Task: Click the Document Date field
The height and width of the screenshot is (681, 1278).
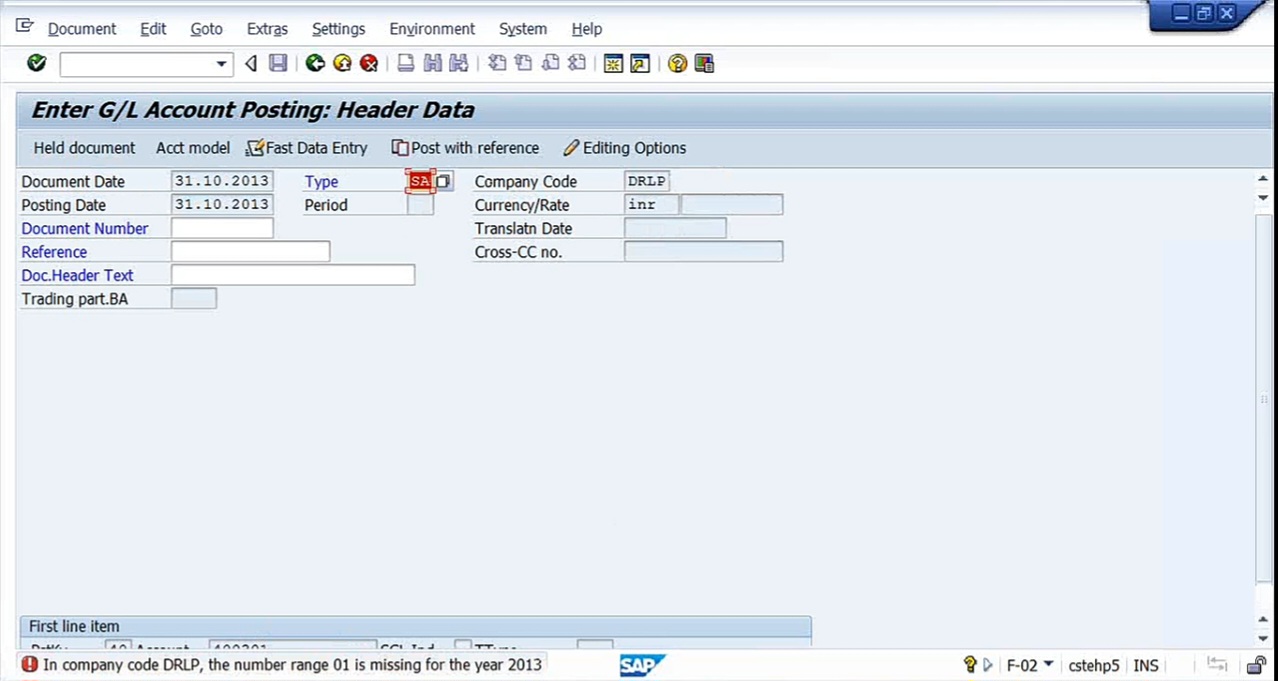Action: point(222,181)
